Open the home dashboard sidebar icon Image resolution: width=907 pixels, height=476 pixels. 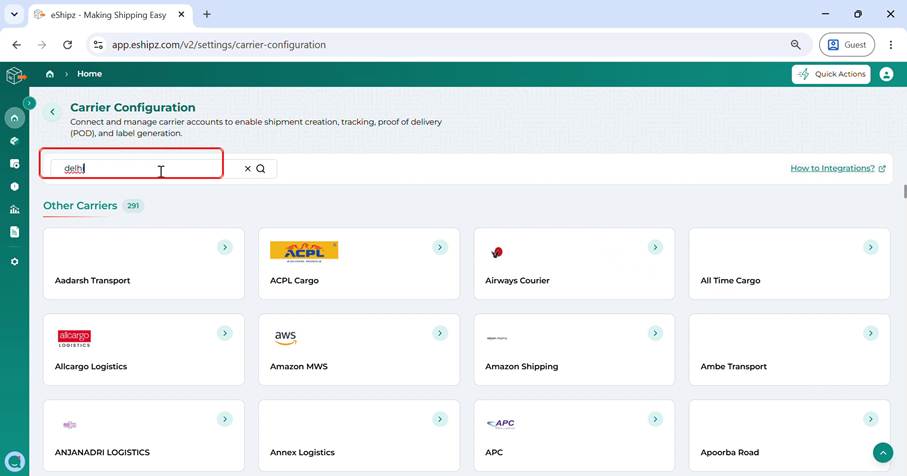[x=14, y=118]
